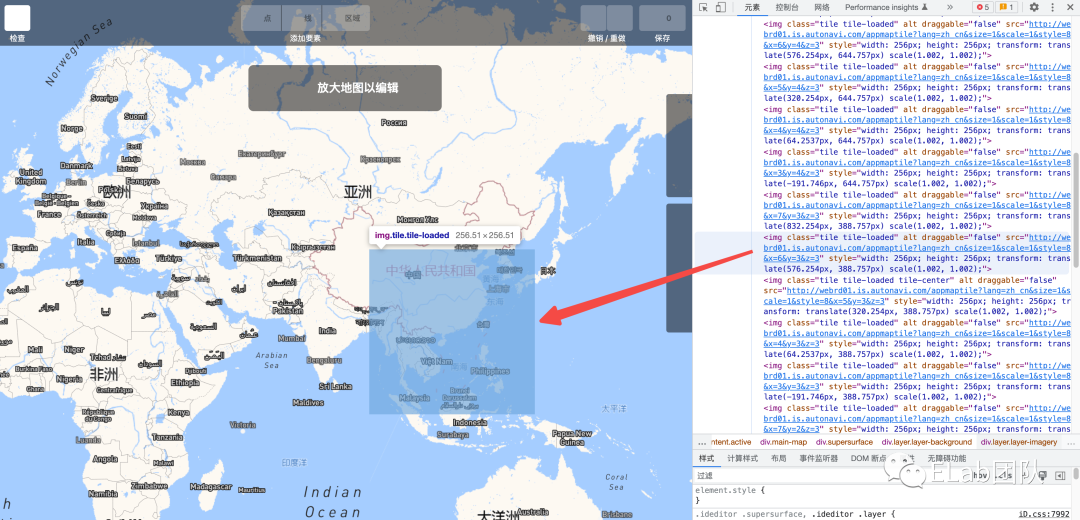Select div.layer.layer-background in the breadcrumb
This screenshot has height=520, width=1080.
927,442
